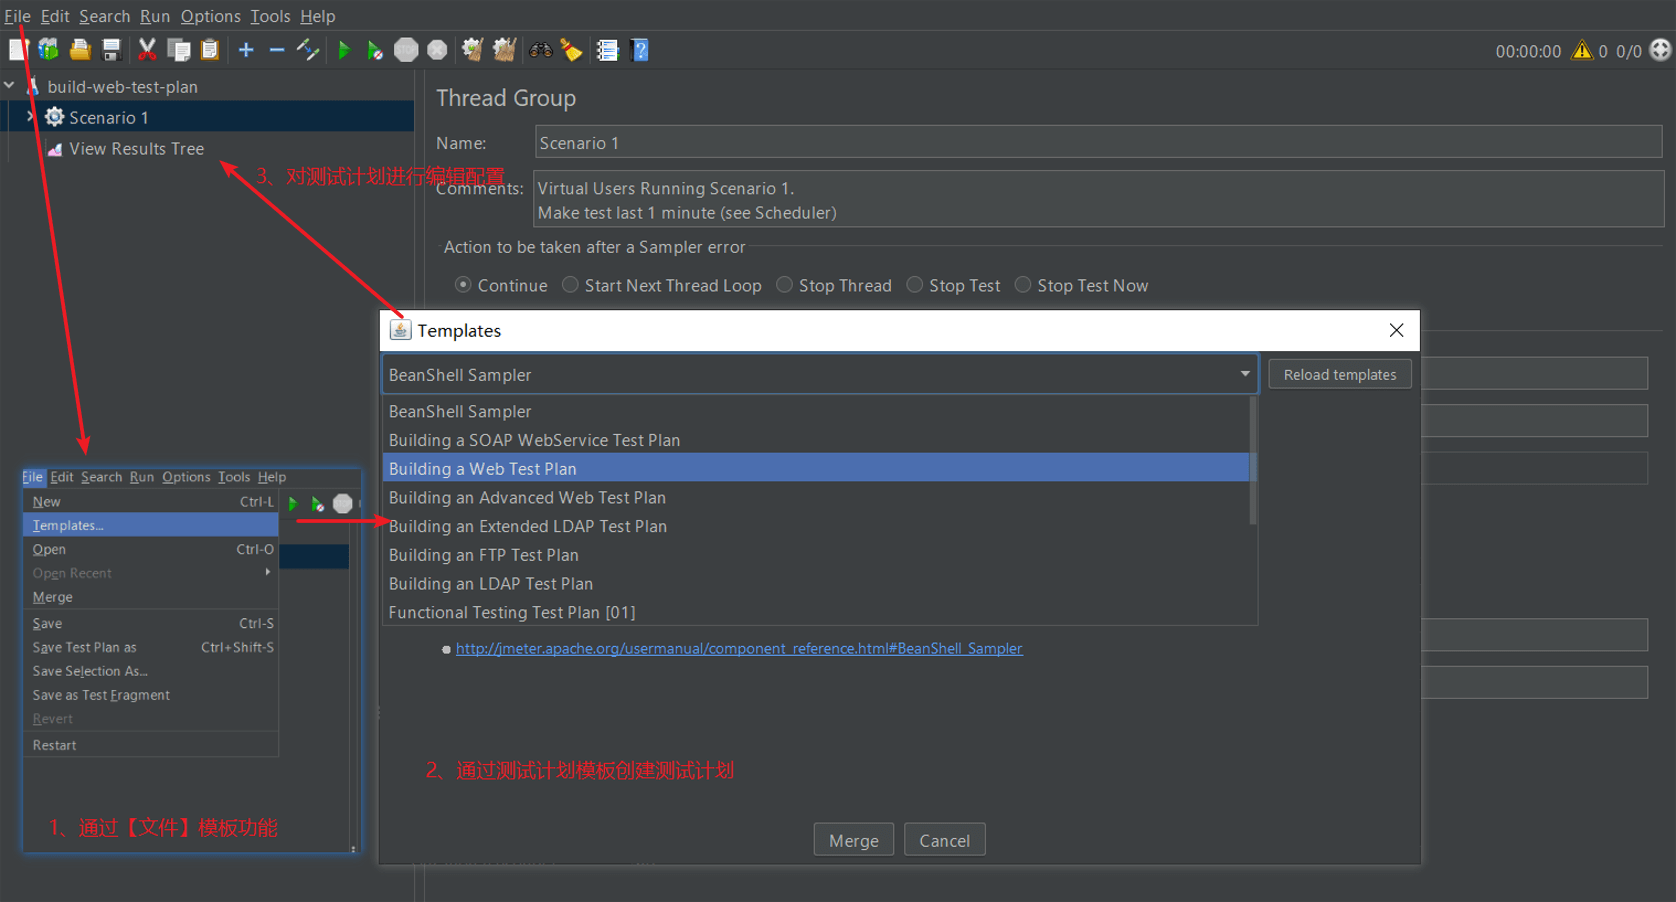Viewport: 1676px width, 902px height.
Task: Click the Templates toolbar icon
Action: click(48, 49)
